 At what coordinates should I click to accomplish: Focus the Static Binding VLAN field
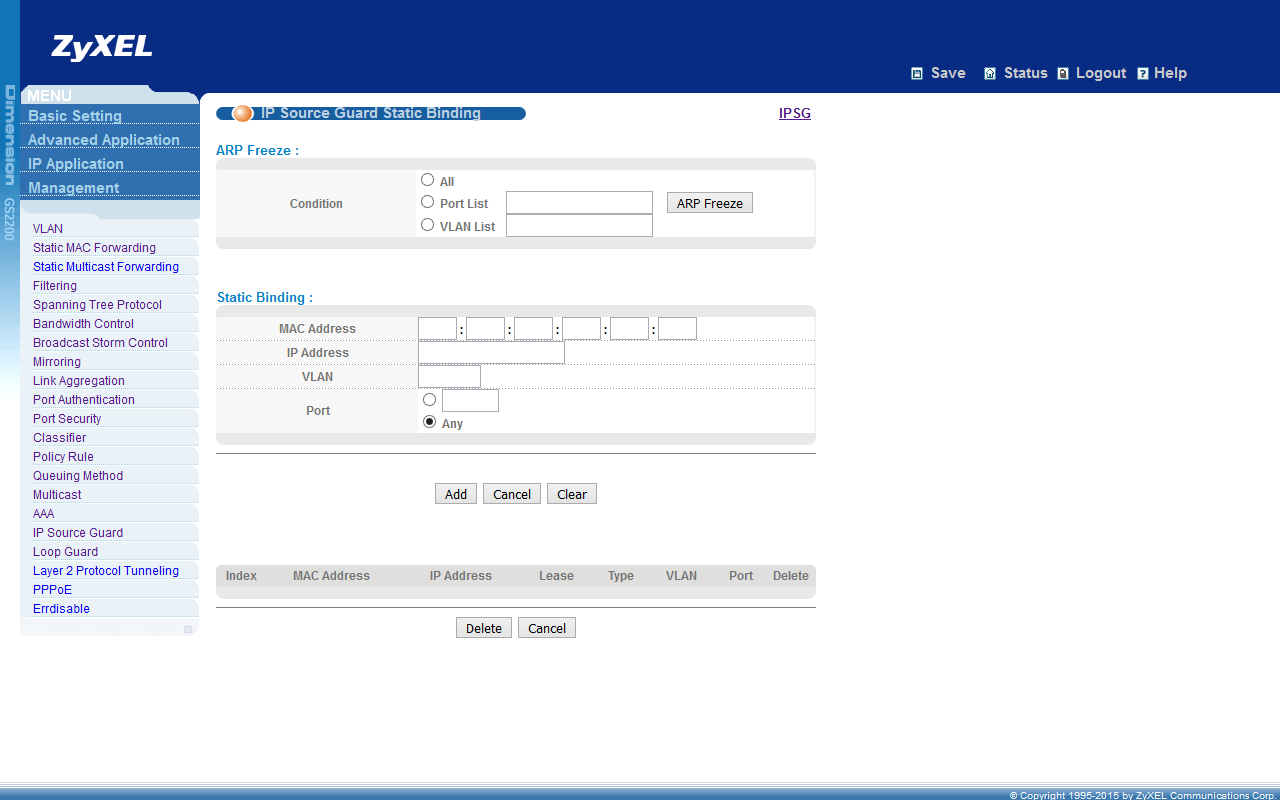point(449,377)
